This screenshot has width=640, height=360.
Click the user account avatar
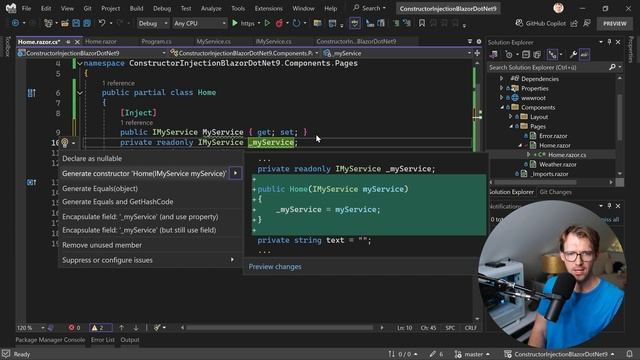(x=558, y=8)
